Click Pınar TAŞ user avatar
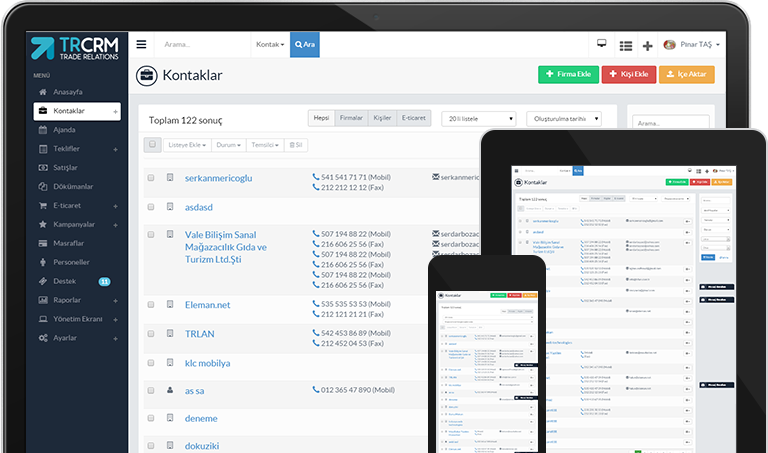 pyautogui.click(x=669, y=45)
